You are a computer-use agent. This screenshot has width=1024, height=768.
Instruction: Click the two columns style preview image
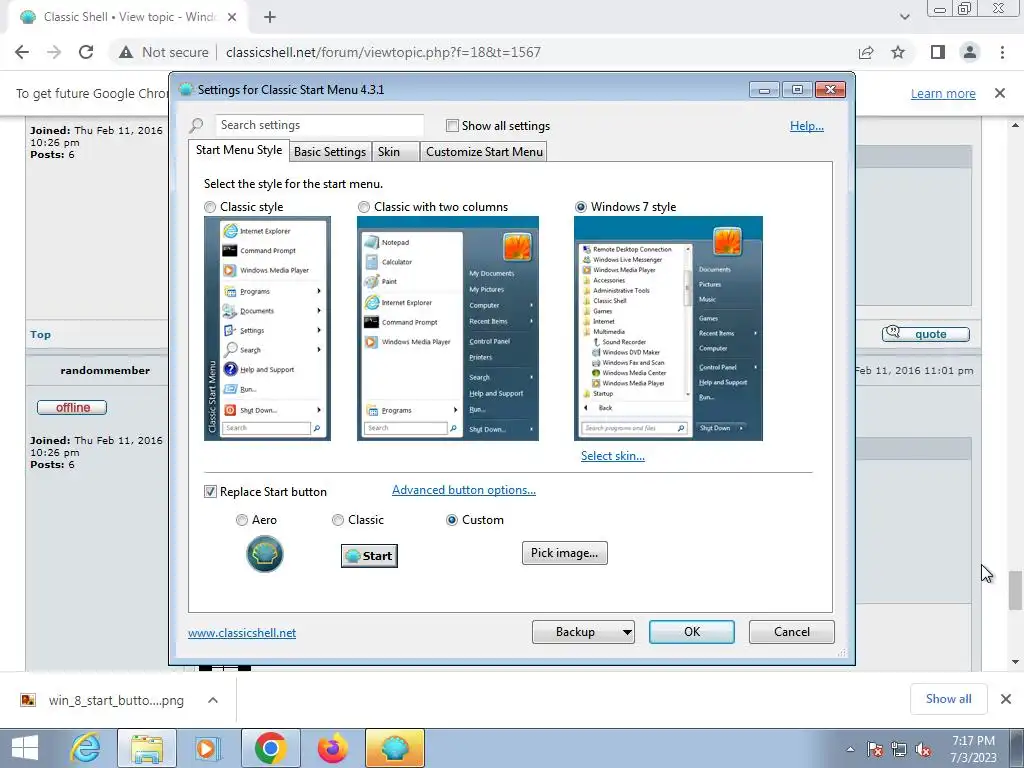tap(448, 328)
